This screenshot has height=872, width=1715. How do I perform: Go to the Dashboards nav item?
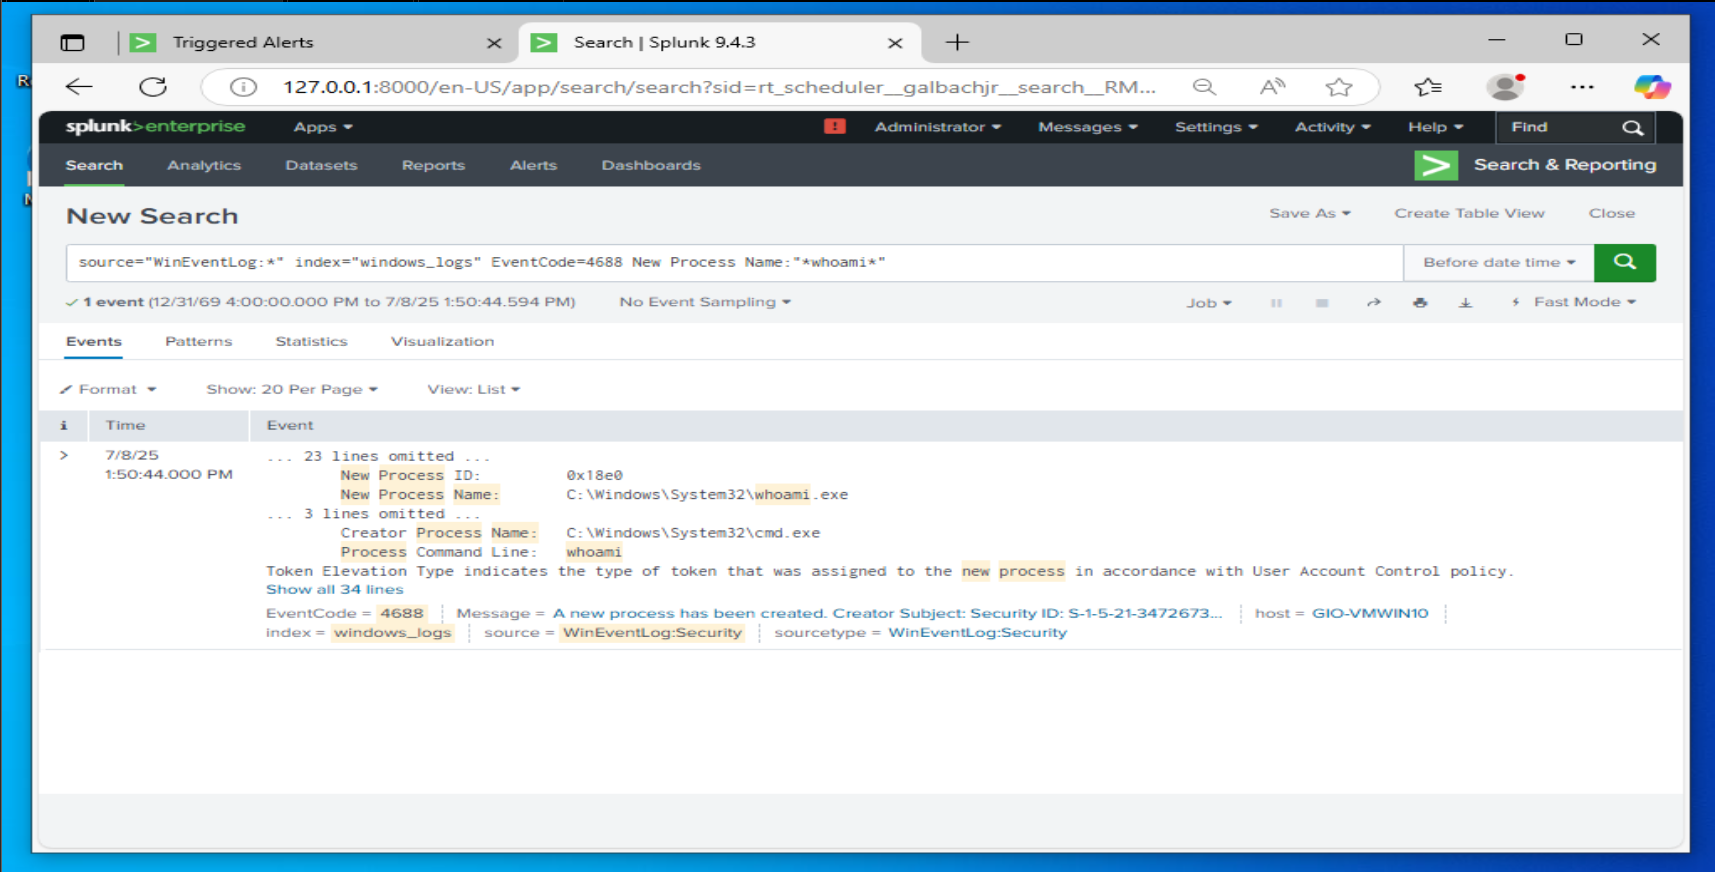pos(651,165)
